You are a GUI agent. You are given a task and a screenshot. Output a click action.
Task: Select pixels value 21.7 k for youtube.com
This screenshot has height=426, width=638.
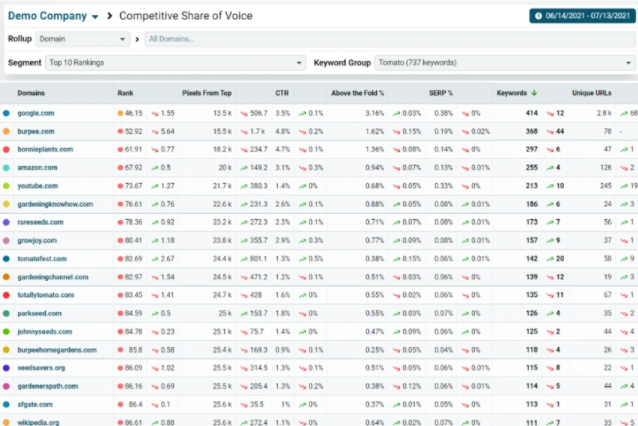tap(222, 186)
